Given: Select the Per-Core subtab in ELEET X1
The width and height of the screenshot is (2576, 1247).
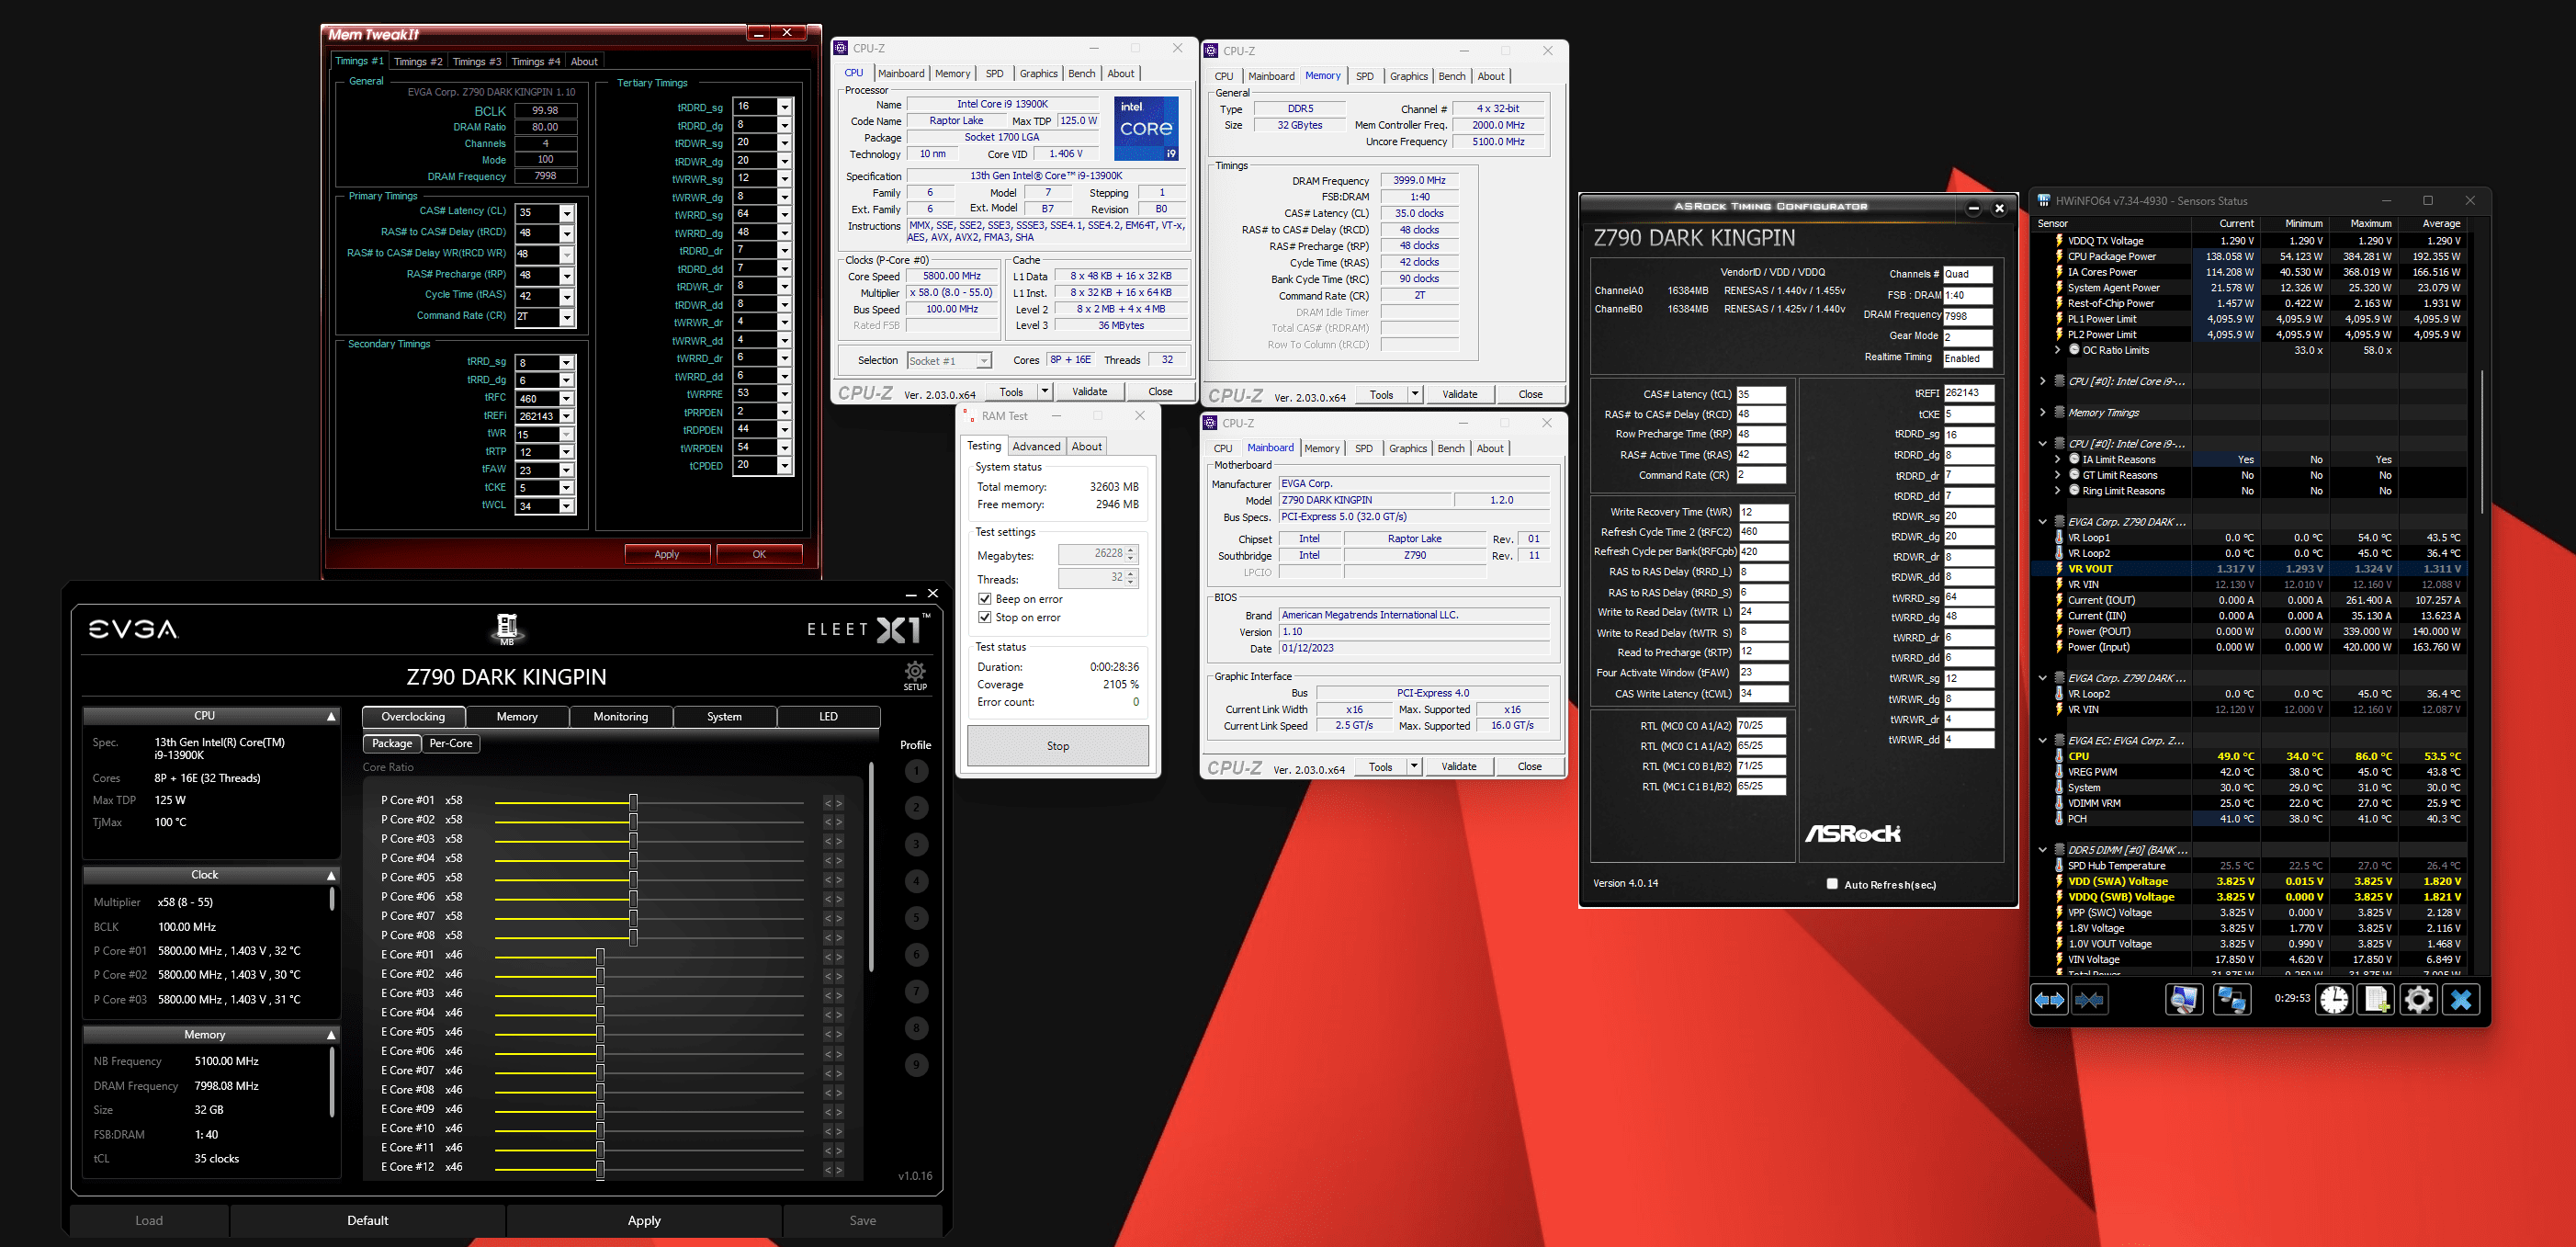Looking at the screenshot, I should pos(451,743).
